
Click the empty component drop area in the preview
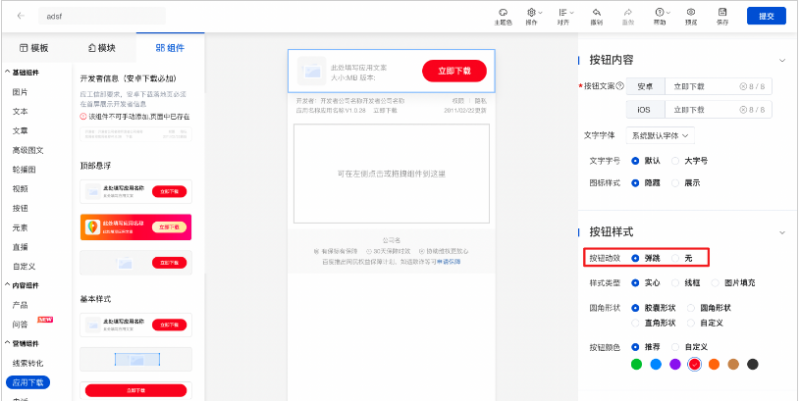(x=391, y=173)
